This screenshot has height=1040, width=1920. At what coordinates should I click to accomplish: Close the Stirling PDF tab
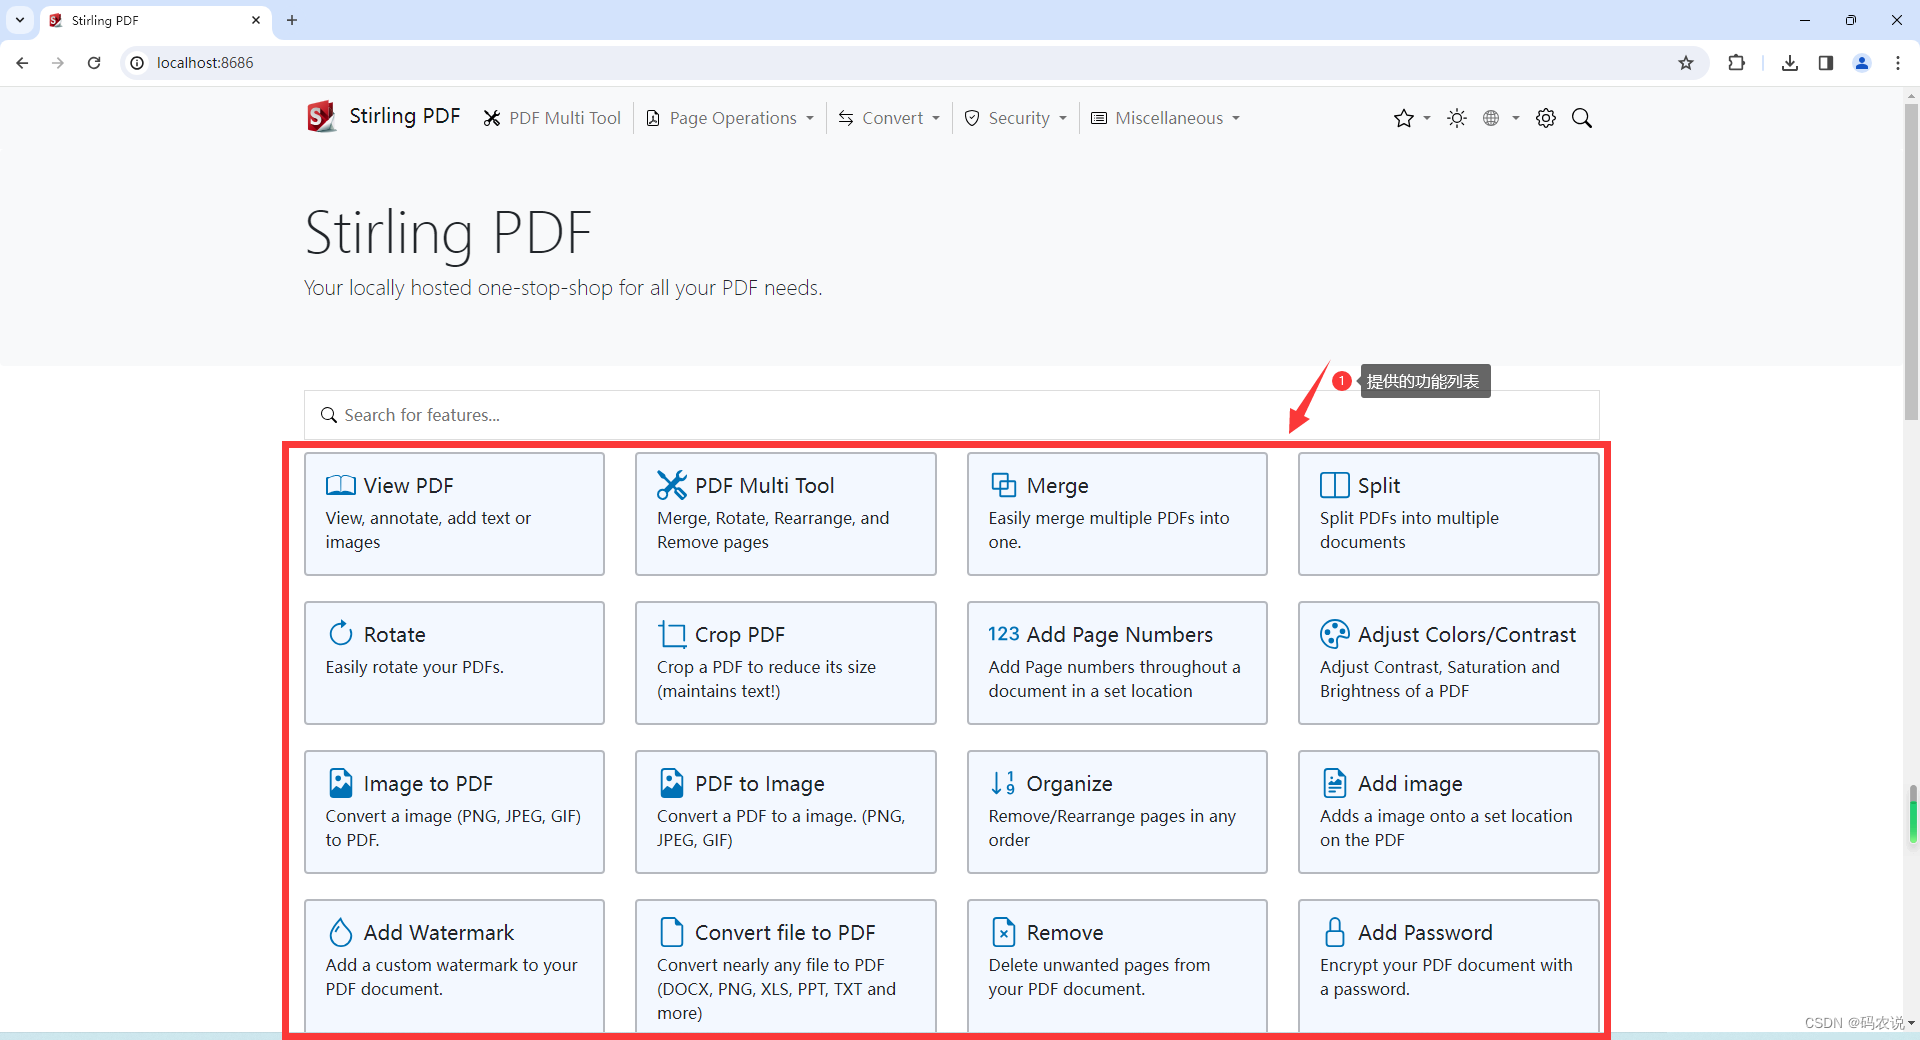point(256,20)
